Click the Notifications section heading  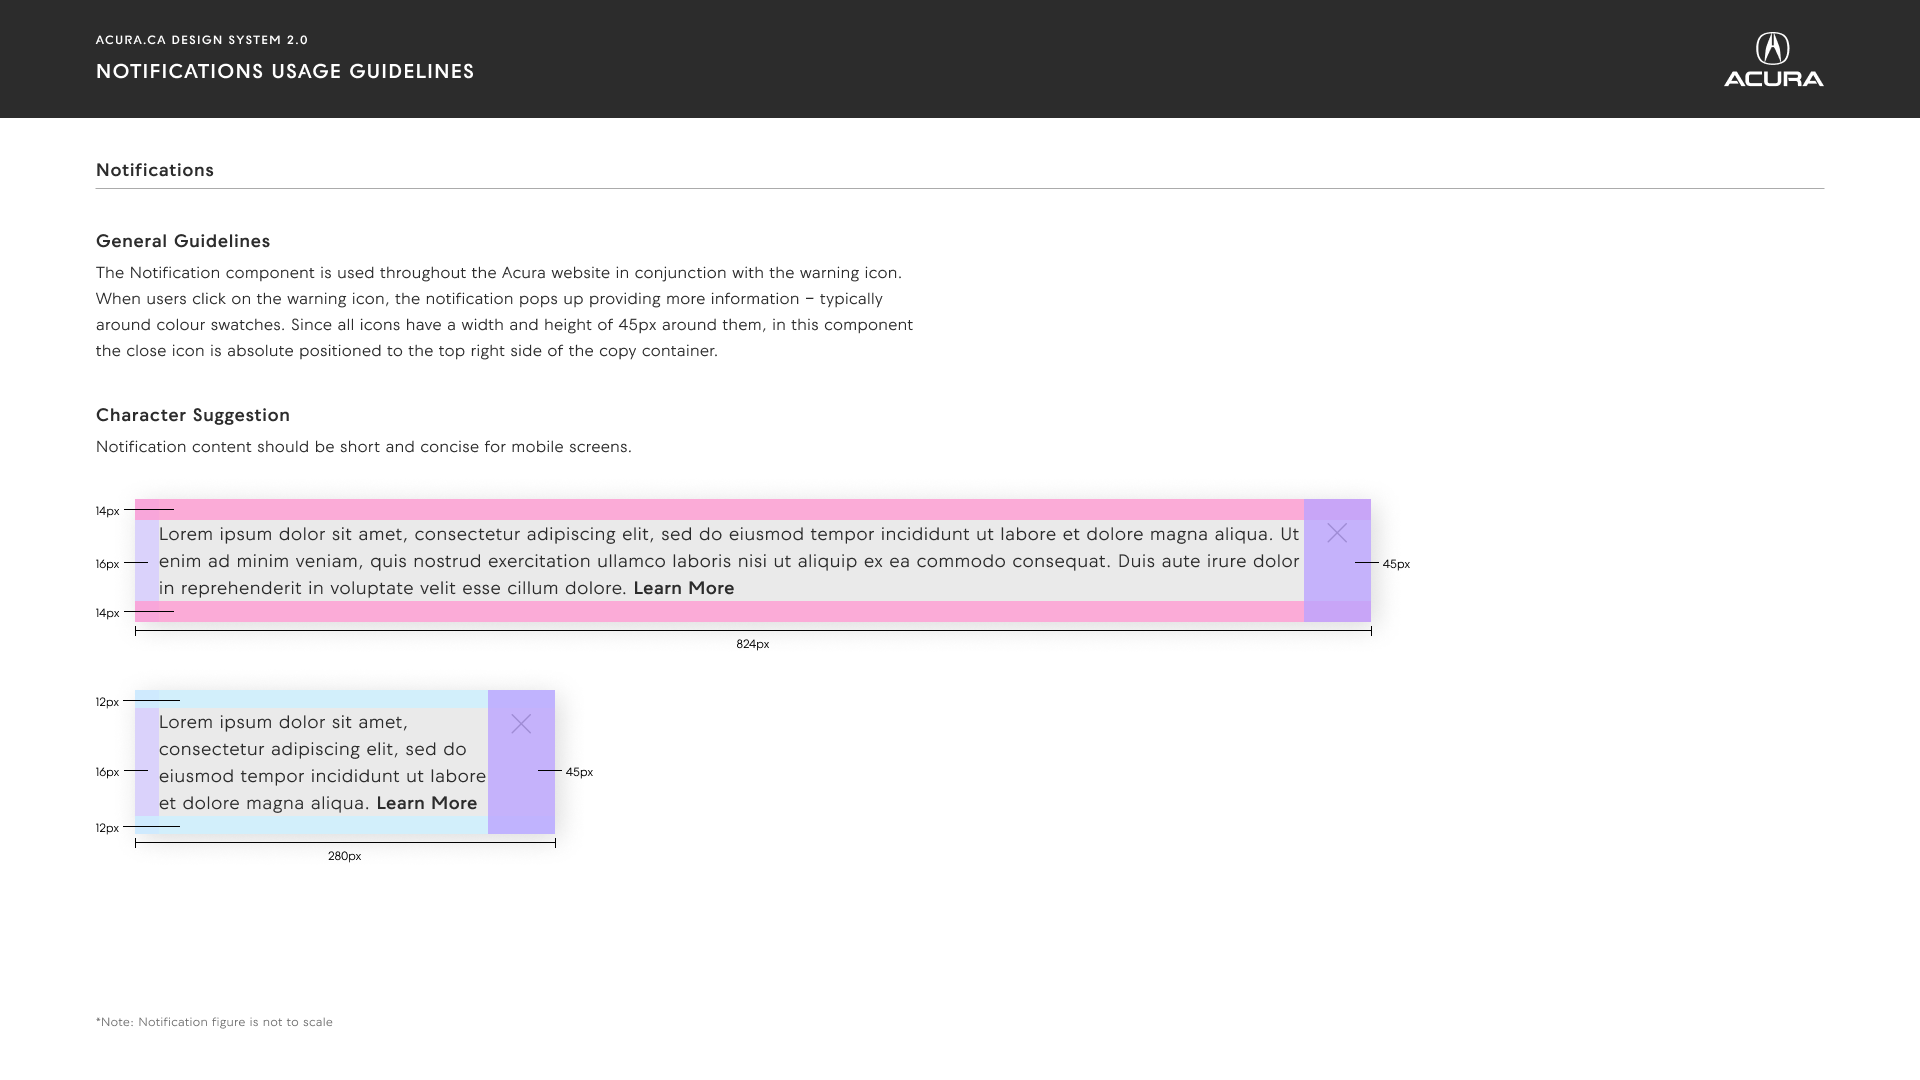pos(155,170)
